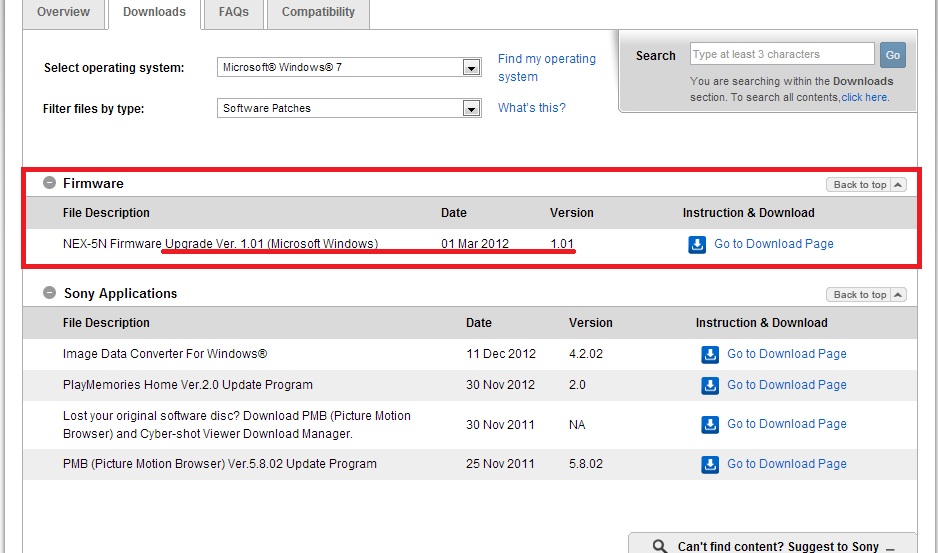The height and width of the screenshot is (553, 938).
Task: Focus the search input field
Action: pos(782,54)
